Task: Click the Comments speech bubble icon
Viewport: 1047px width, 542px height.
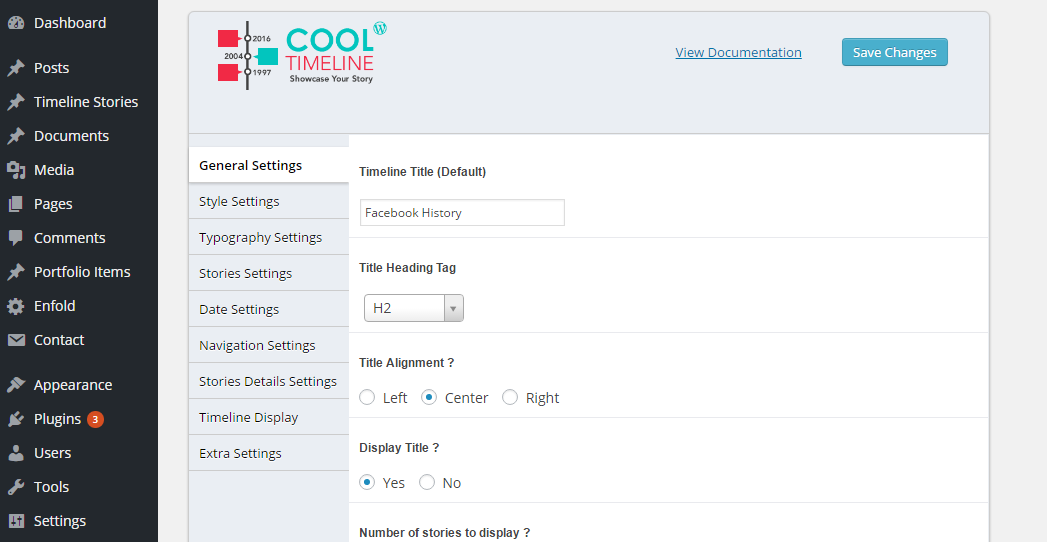Action: pyautogui.click(x=16, y=238)
